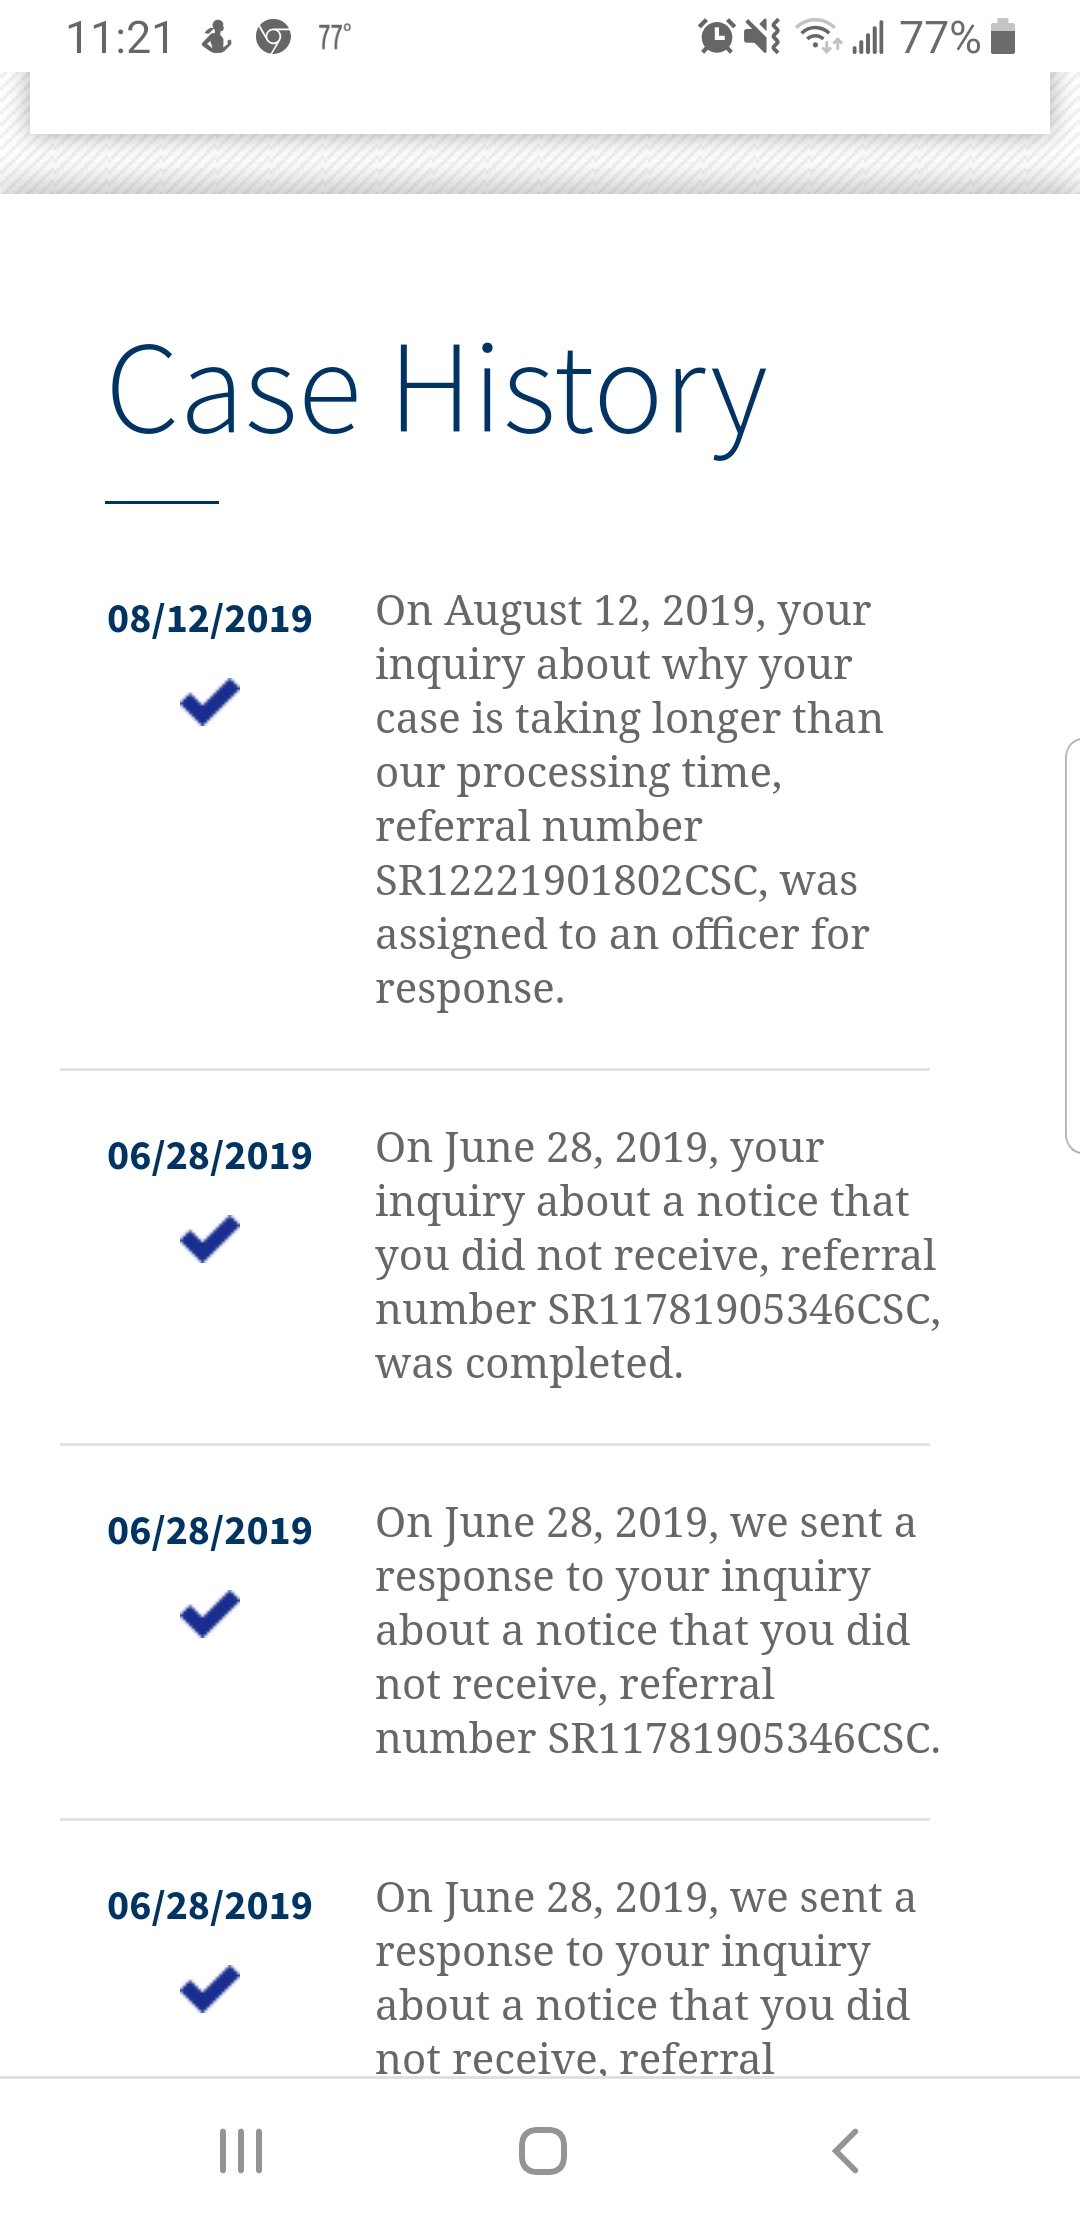
Task: Tap the alarm clock status icon
Action: tap(716, 37)
